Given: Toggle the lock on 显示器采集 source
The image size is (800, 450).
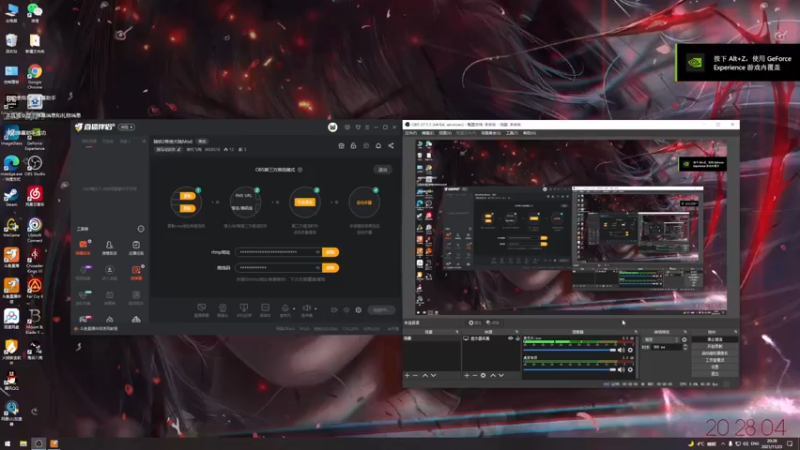Looking at the screenshot, I should (517, 338).
